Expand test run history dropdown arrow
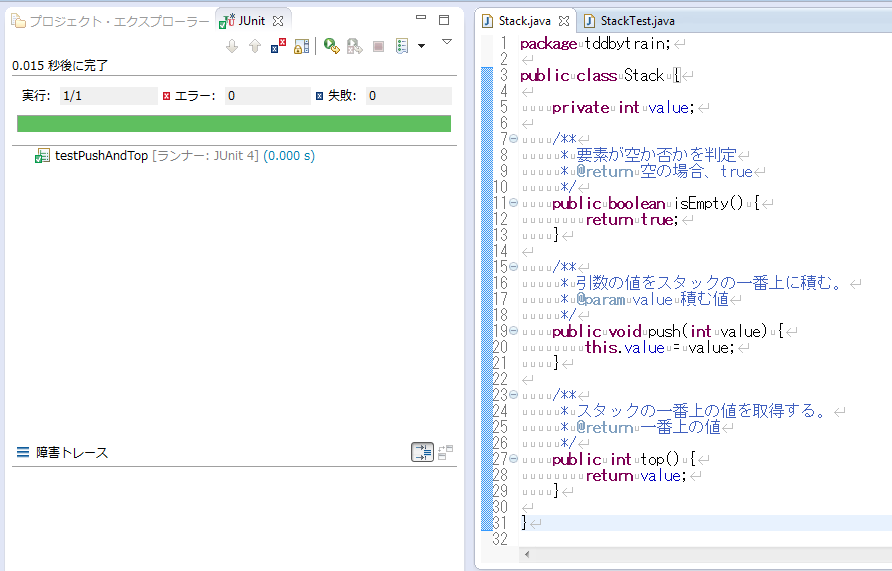Screen dimensions: 892x571 click(x=422, y=46)
